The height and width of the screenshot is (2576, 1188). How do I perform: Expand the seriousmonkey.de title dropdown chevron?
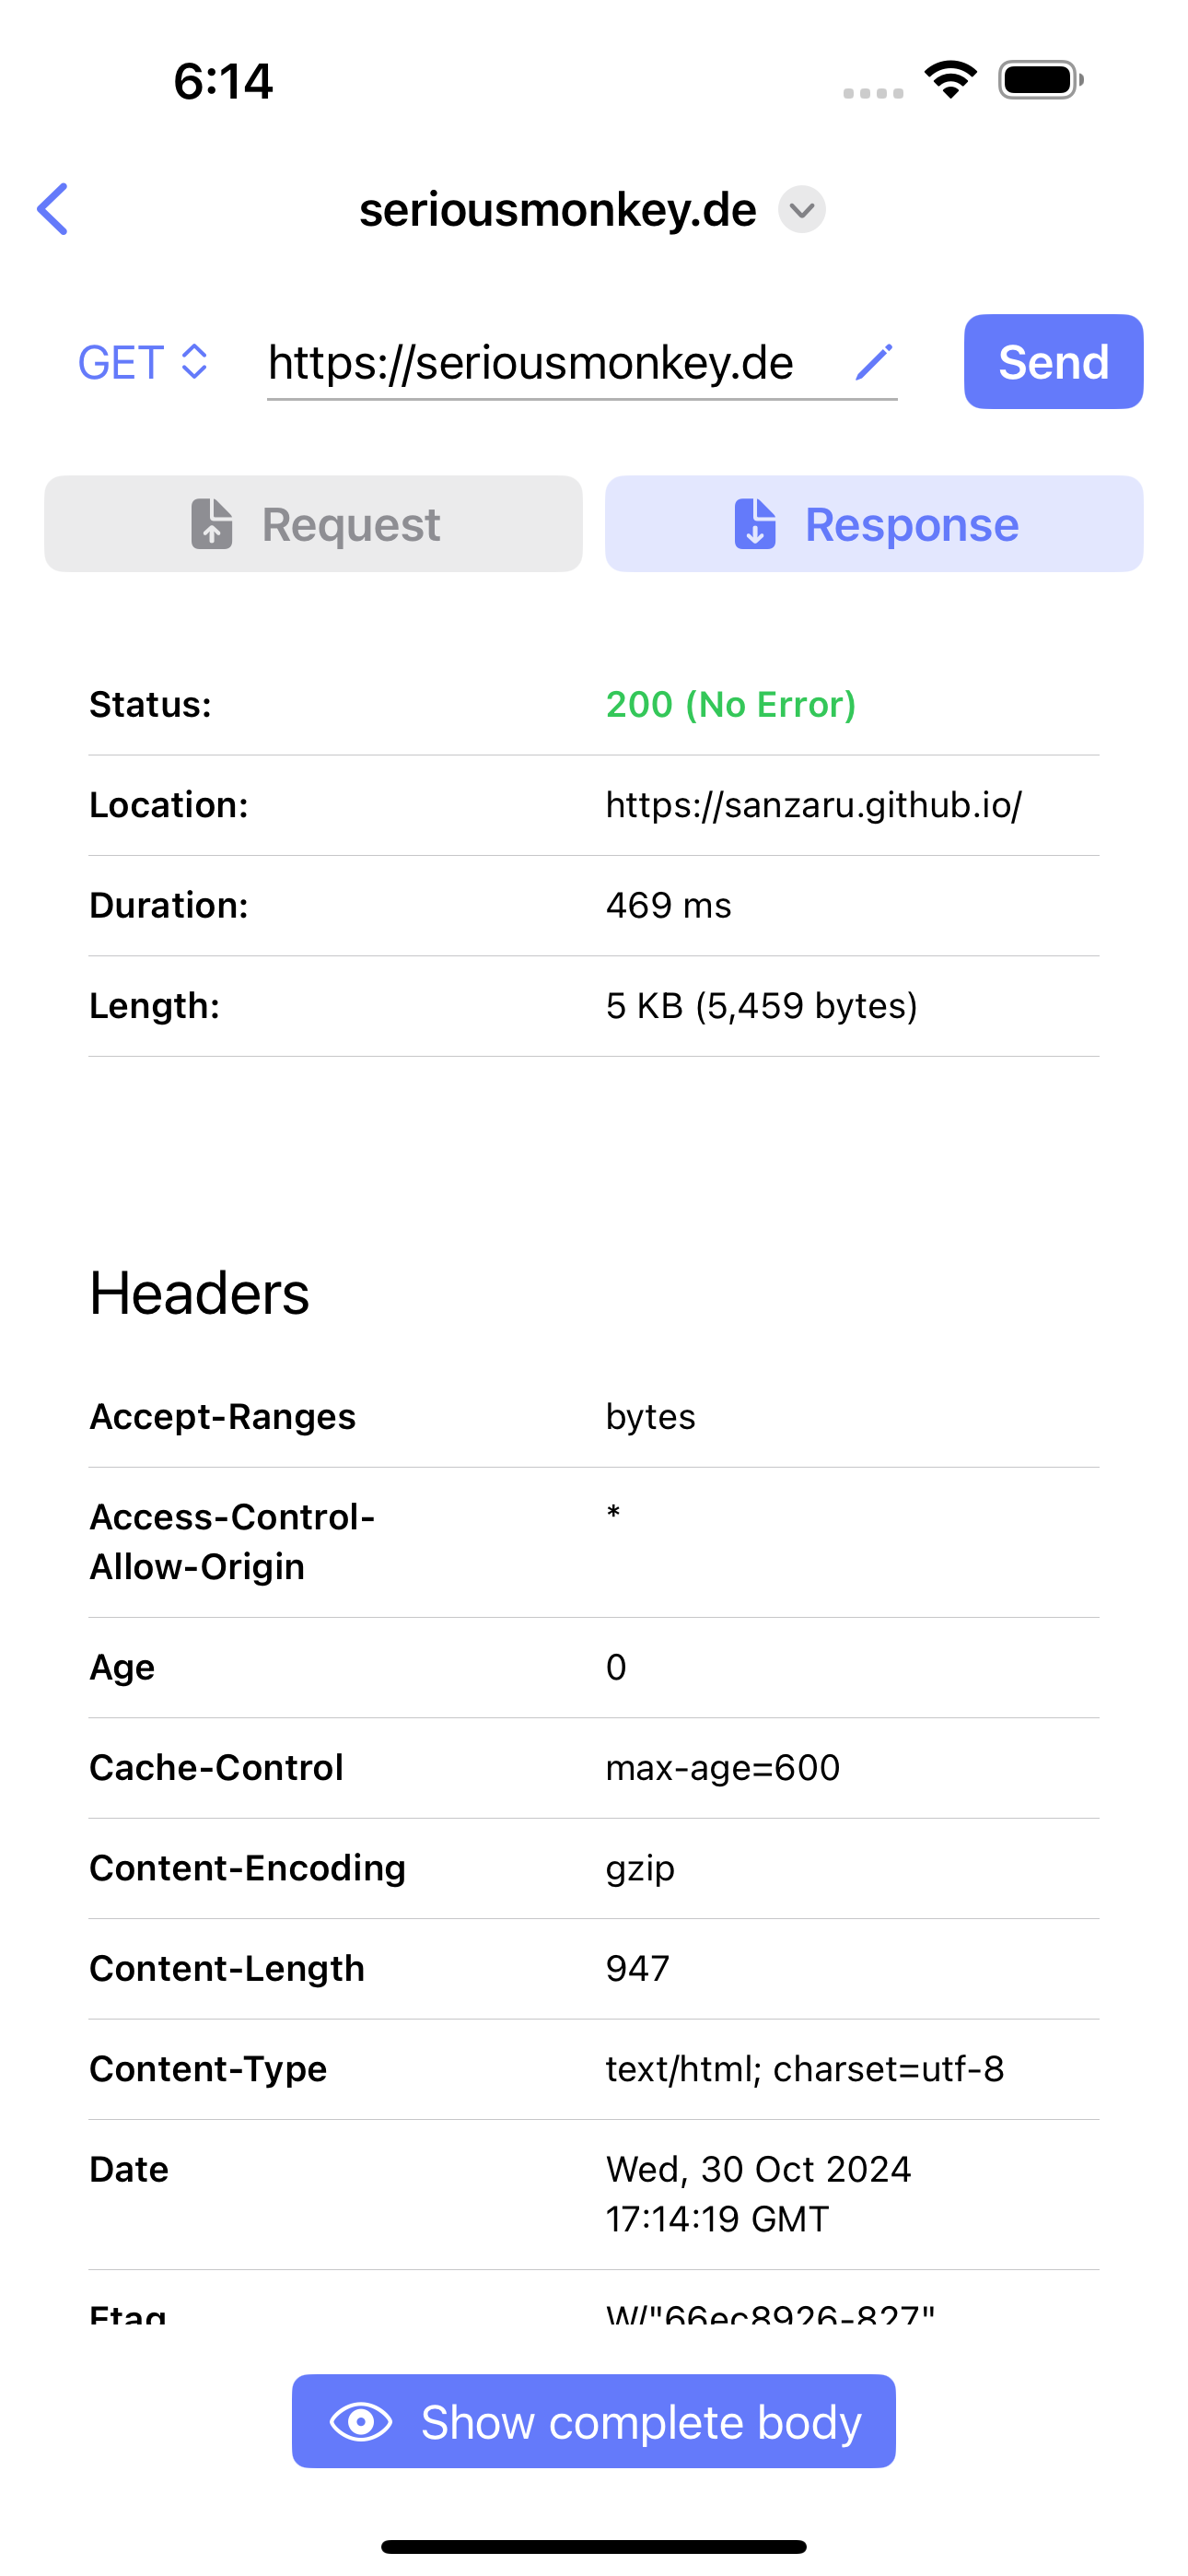tap(802, 210)
